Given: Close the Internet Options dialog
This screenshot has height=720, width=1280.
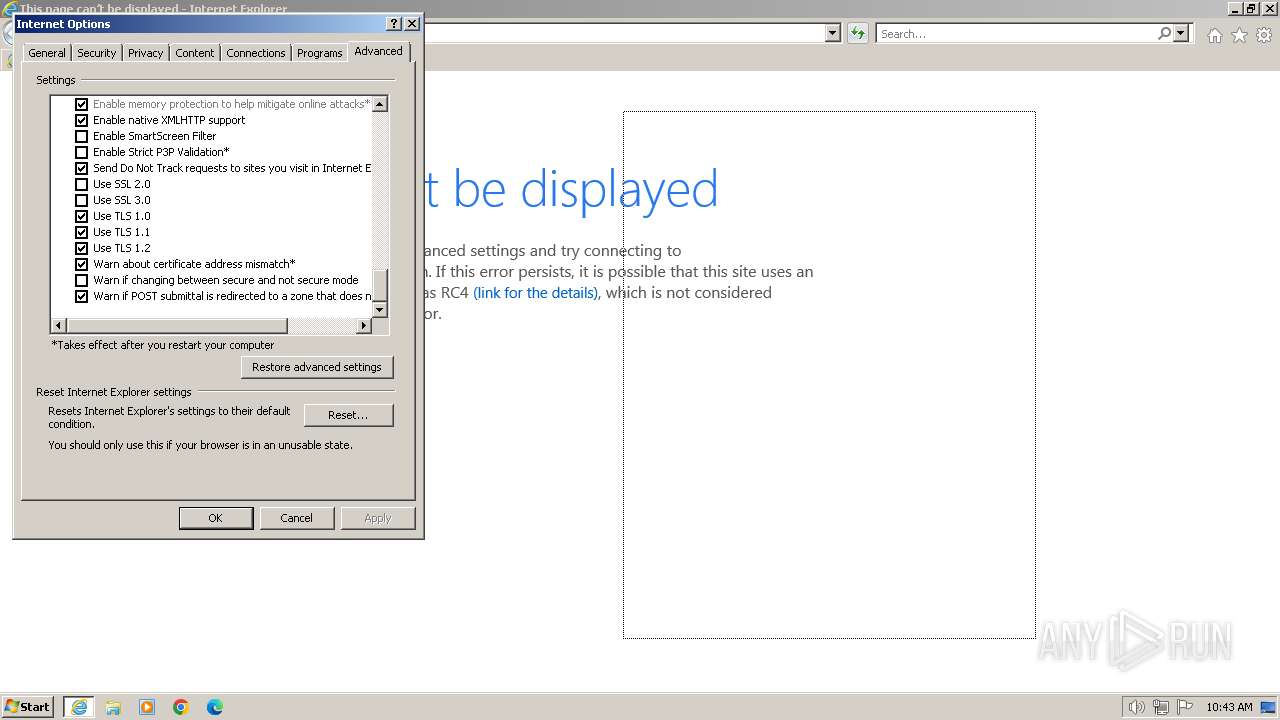Looking at the screenshot, I should 412,23.
